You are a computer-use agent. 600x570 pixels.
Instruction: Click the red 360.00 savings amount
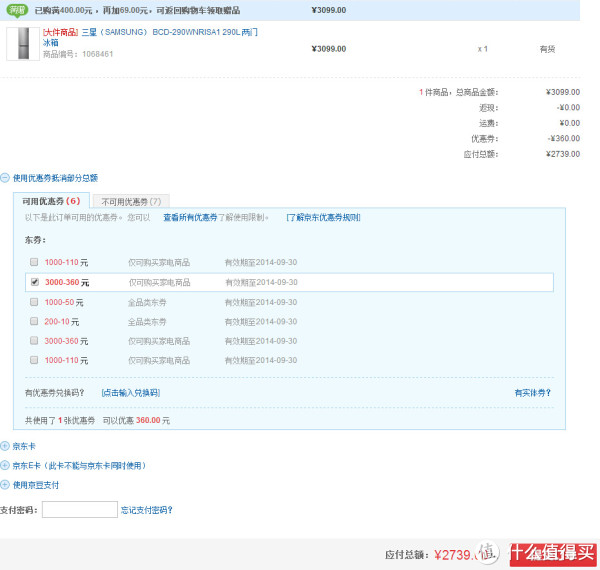(x=148, y=420)
